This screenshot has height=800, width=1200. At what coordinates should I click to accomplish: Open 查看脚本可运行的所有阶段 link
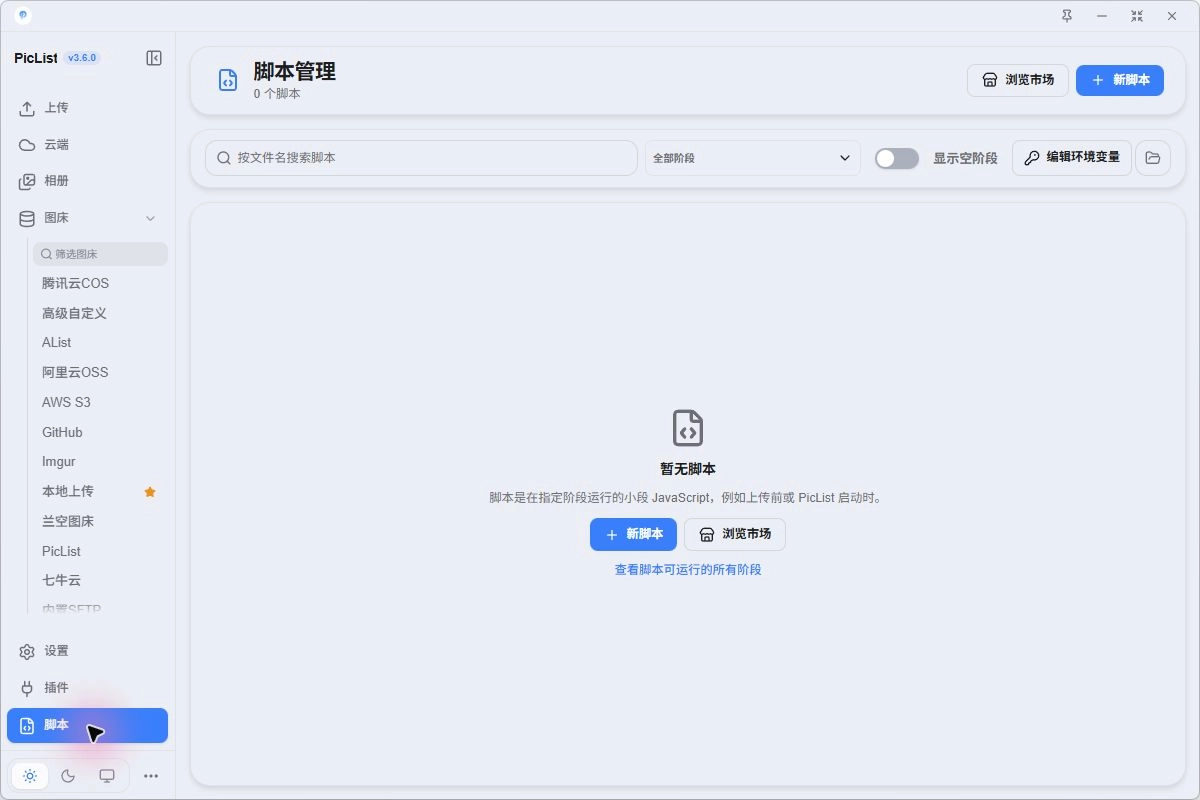(x=688, y=569)
